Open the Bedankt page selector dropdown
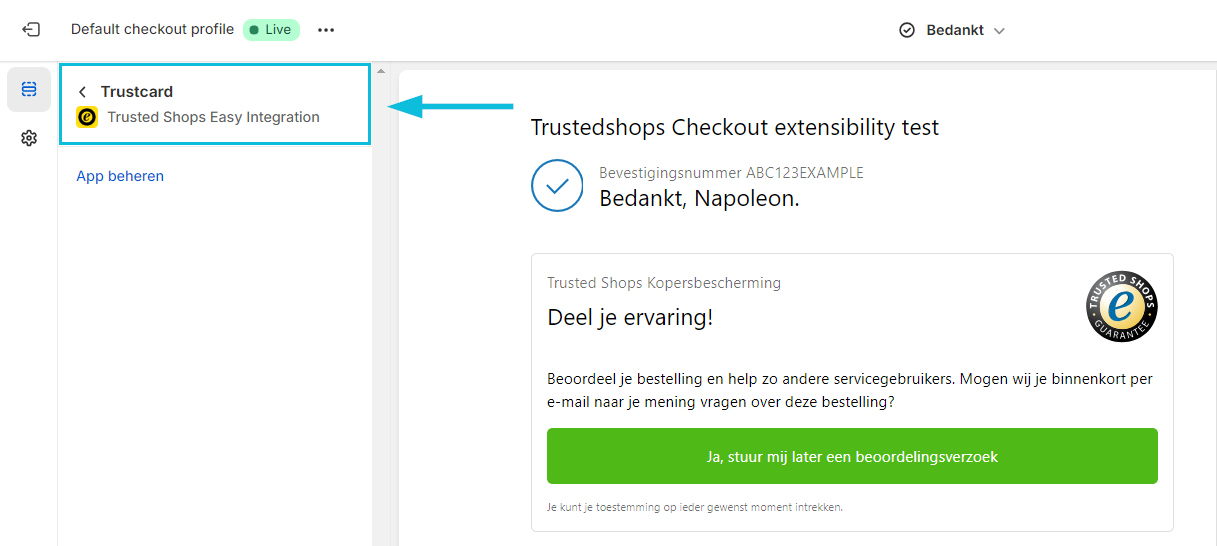 (x=952, y=30)
